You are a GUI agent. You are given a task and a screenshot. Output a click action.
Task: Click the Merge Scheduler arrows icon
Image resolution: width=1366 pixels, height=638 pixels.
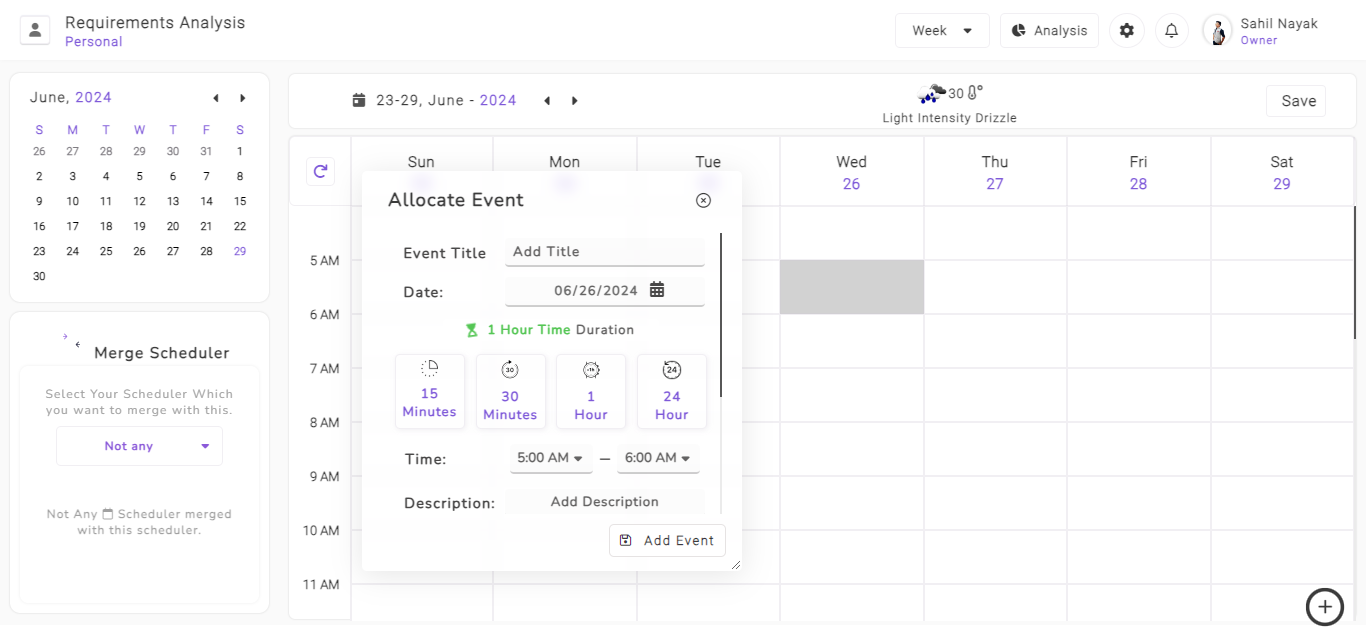pos(72,340)
